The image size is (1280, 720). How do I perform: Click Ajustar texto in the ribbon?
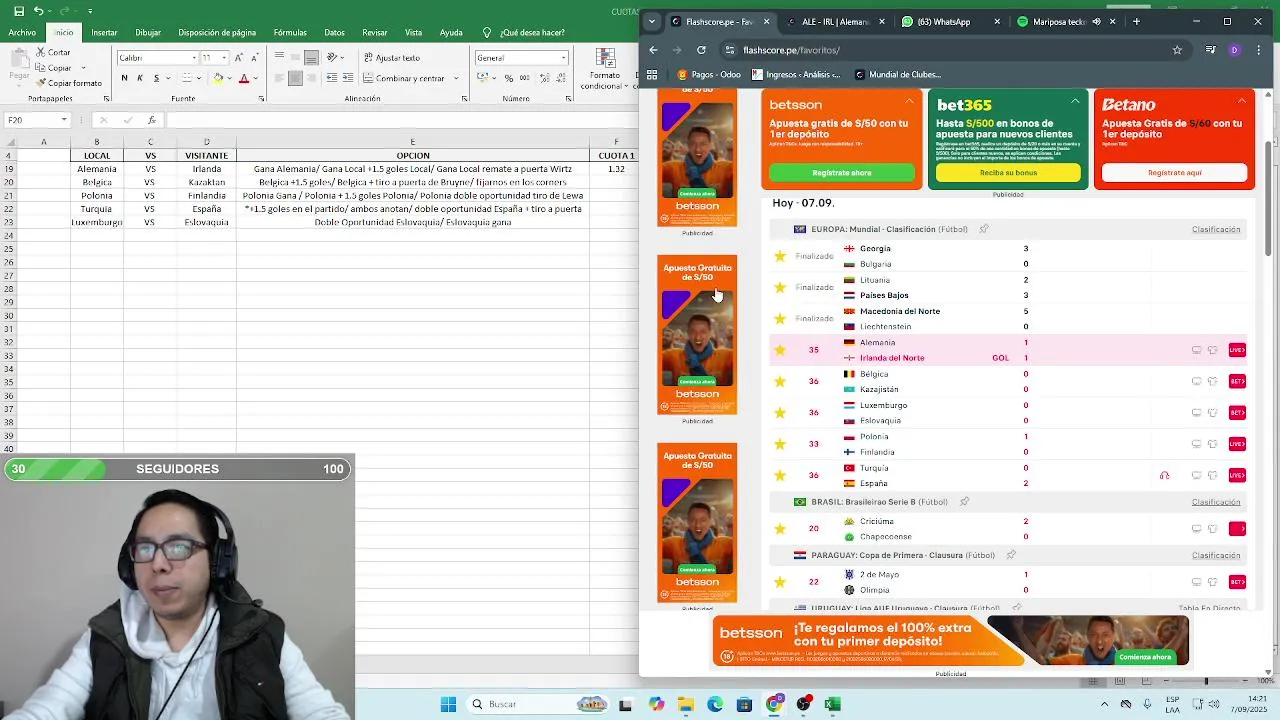coord(390,58)
